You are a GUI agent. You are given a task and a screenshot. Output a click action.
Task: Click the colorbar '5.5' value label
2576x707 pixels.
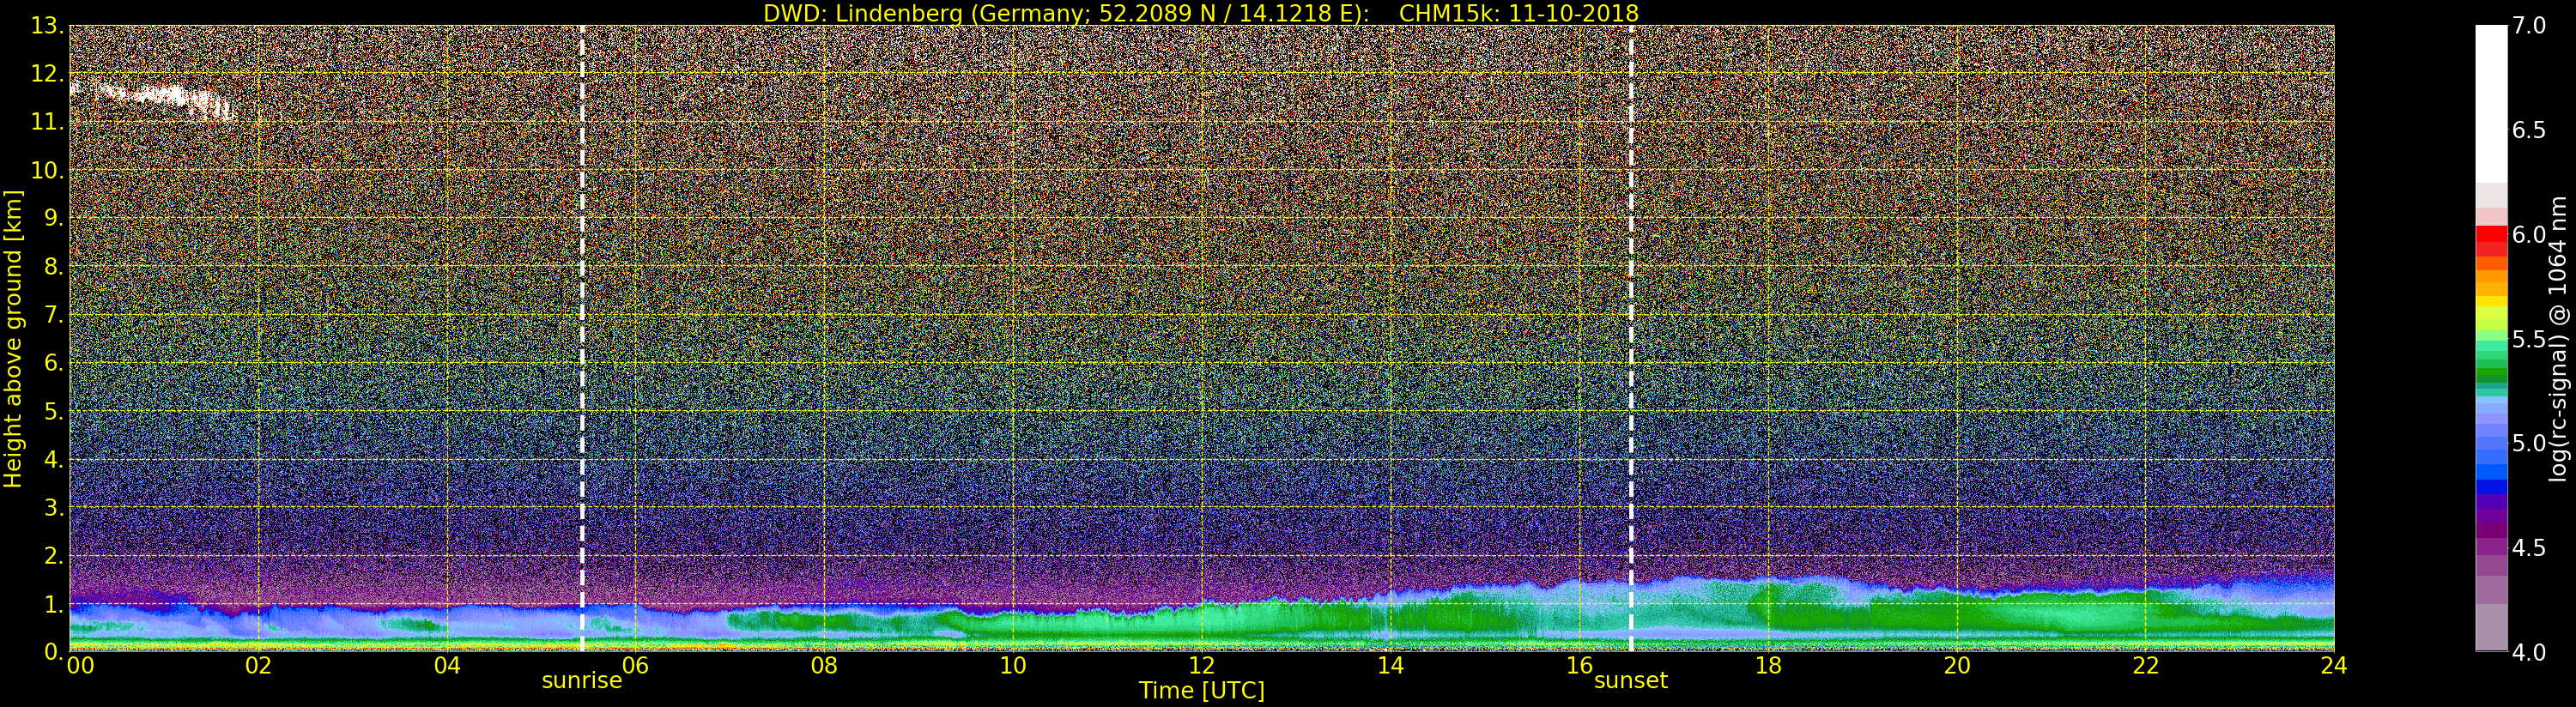pos(2529,339)
